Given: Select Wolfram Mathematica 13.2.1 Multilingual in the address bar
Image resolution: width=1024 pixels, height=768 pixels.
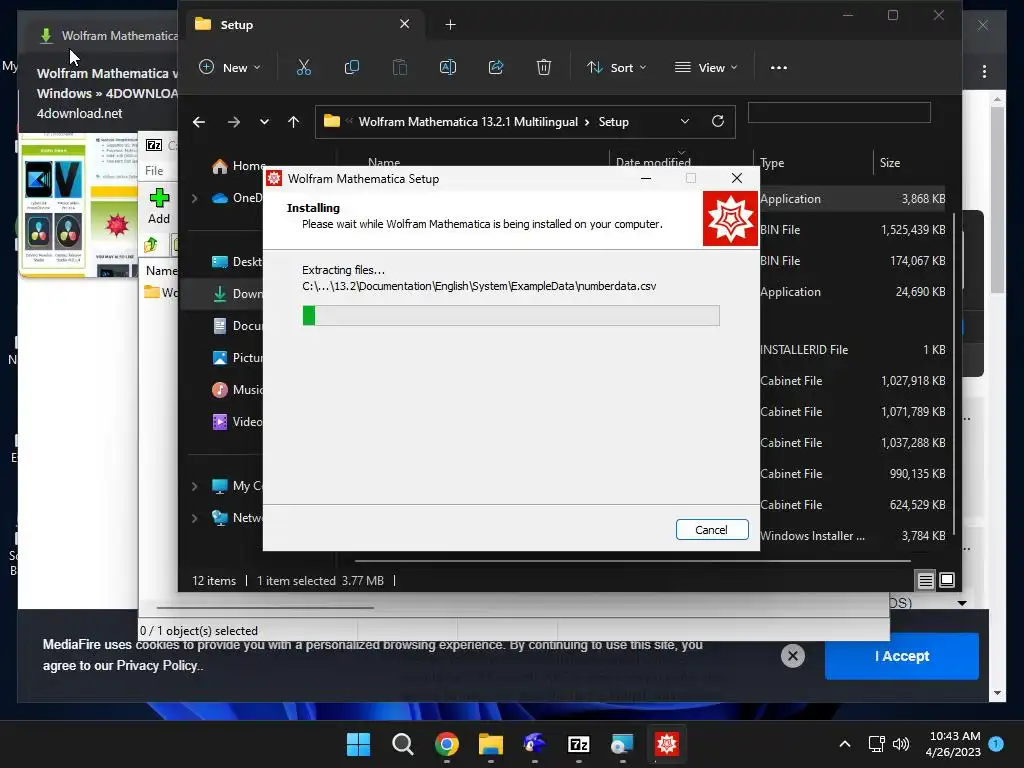Looking at the screenshot, I should (x=468, y=122).
